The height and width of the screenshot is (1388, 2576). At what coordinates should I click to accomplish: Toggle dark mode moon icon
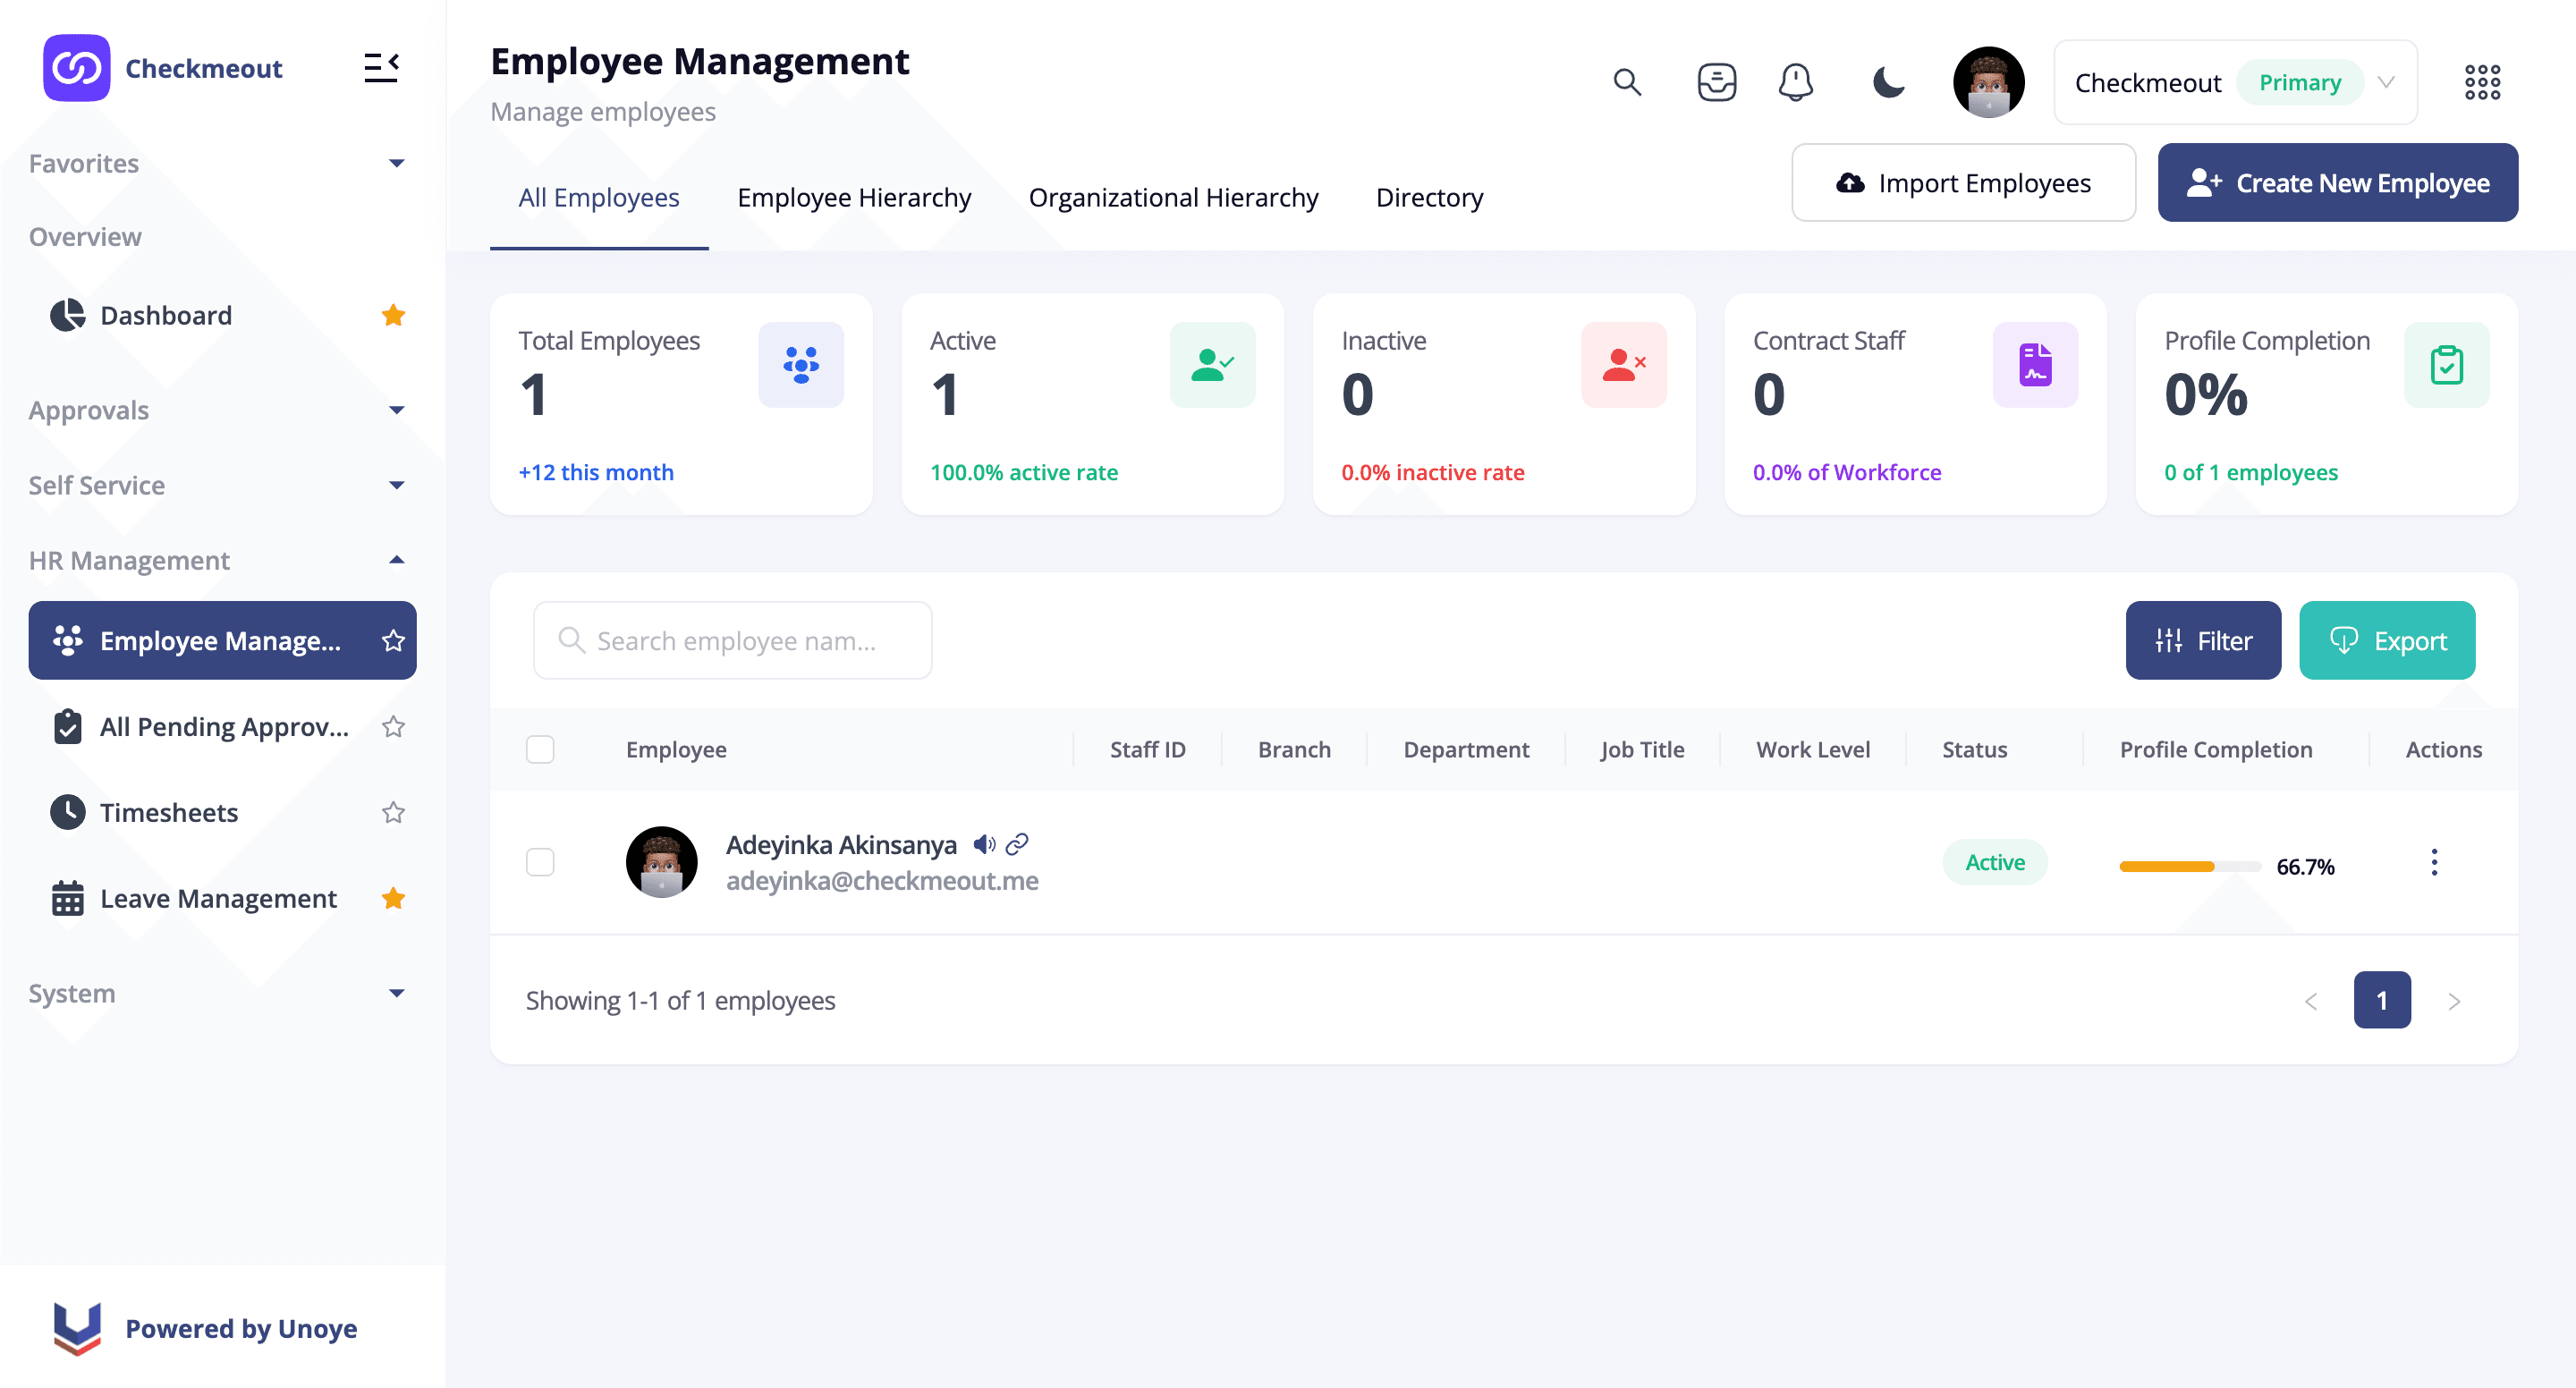(x=1888, y=82)
